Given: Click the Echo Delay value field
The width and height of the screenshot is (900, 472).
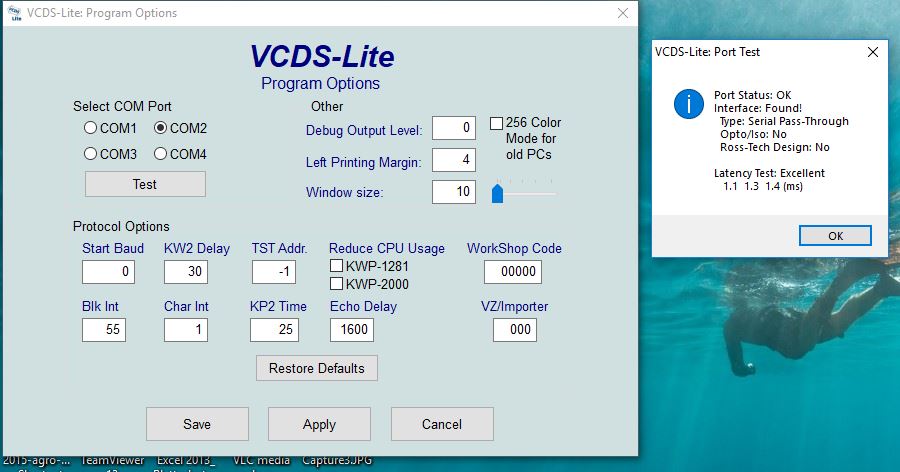Looking at the screenshot, I should (355, 330).
